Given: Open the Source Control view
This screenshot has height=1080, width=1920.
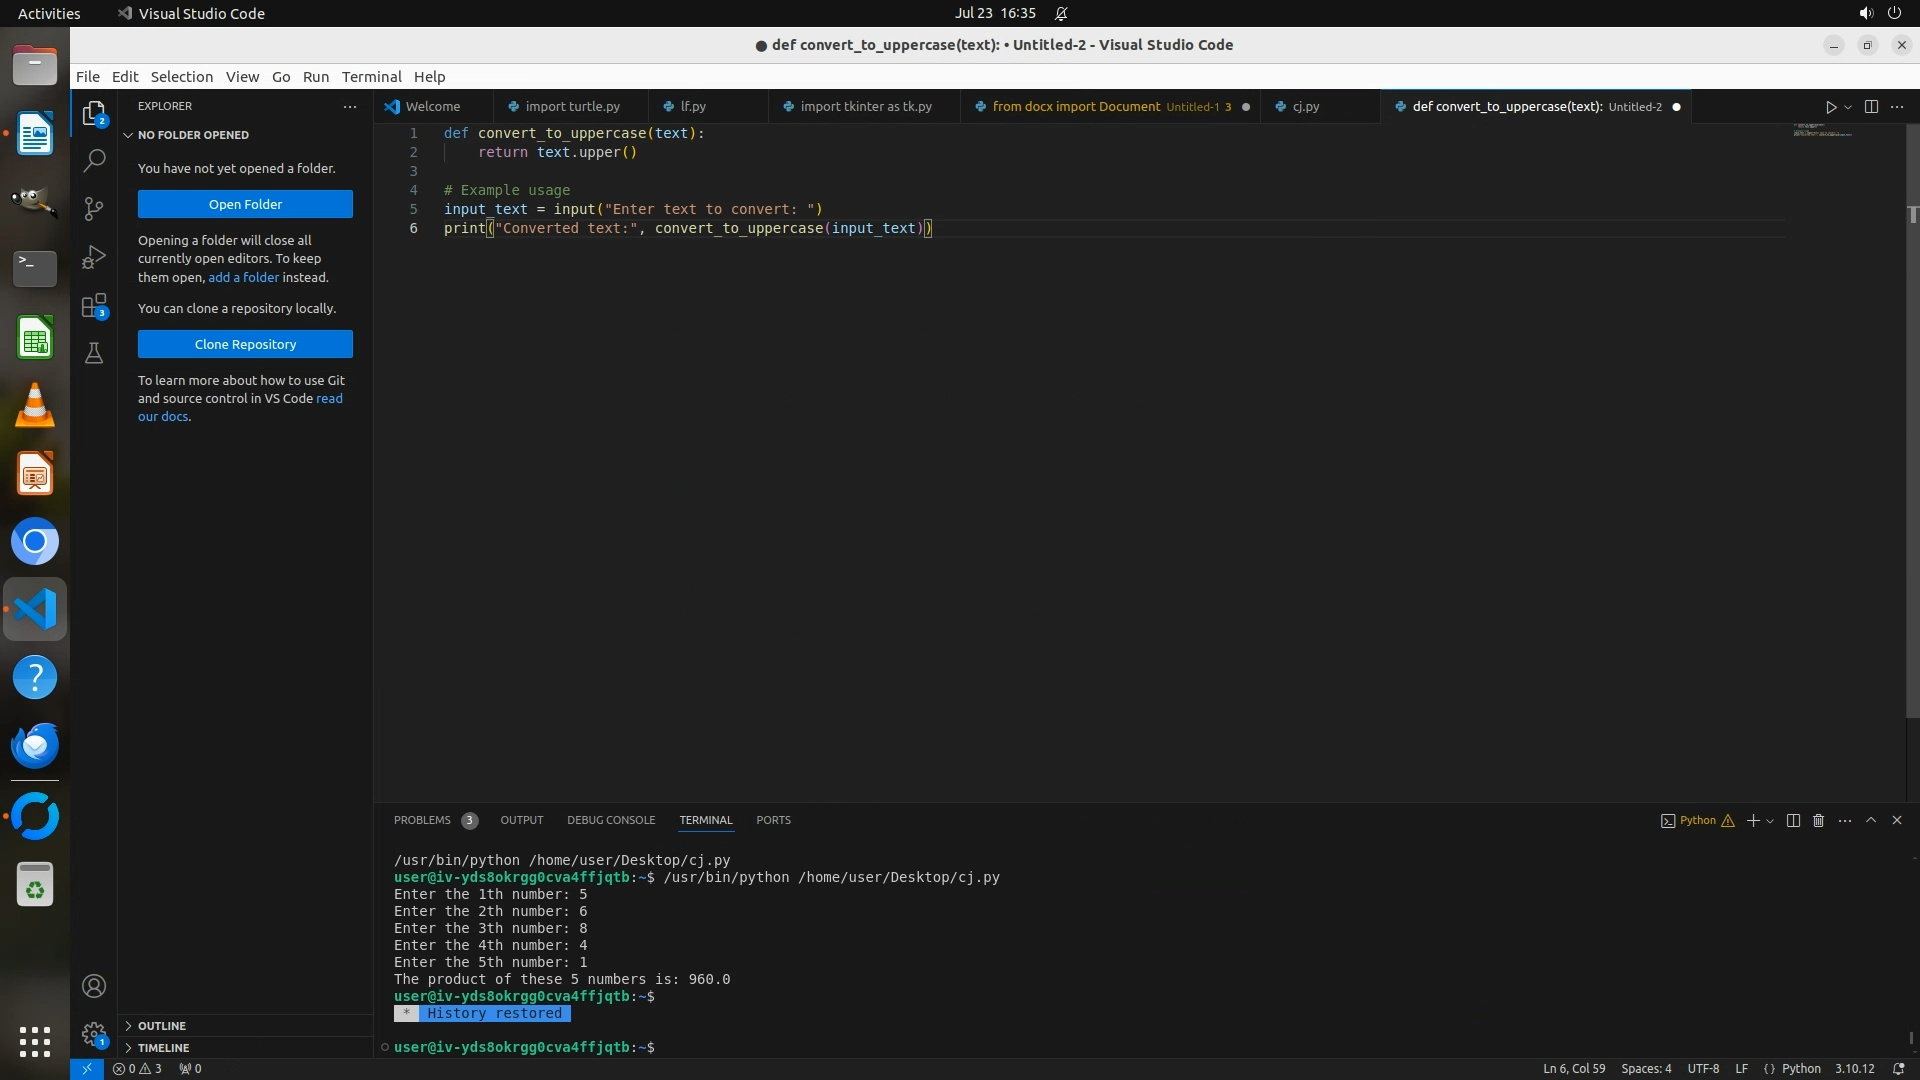Looking at the screenshot, I should [94, 208].
